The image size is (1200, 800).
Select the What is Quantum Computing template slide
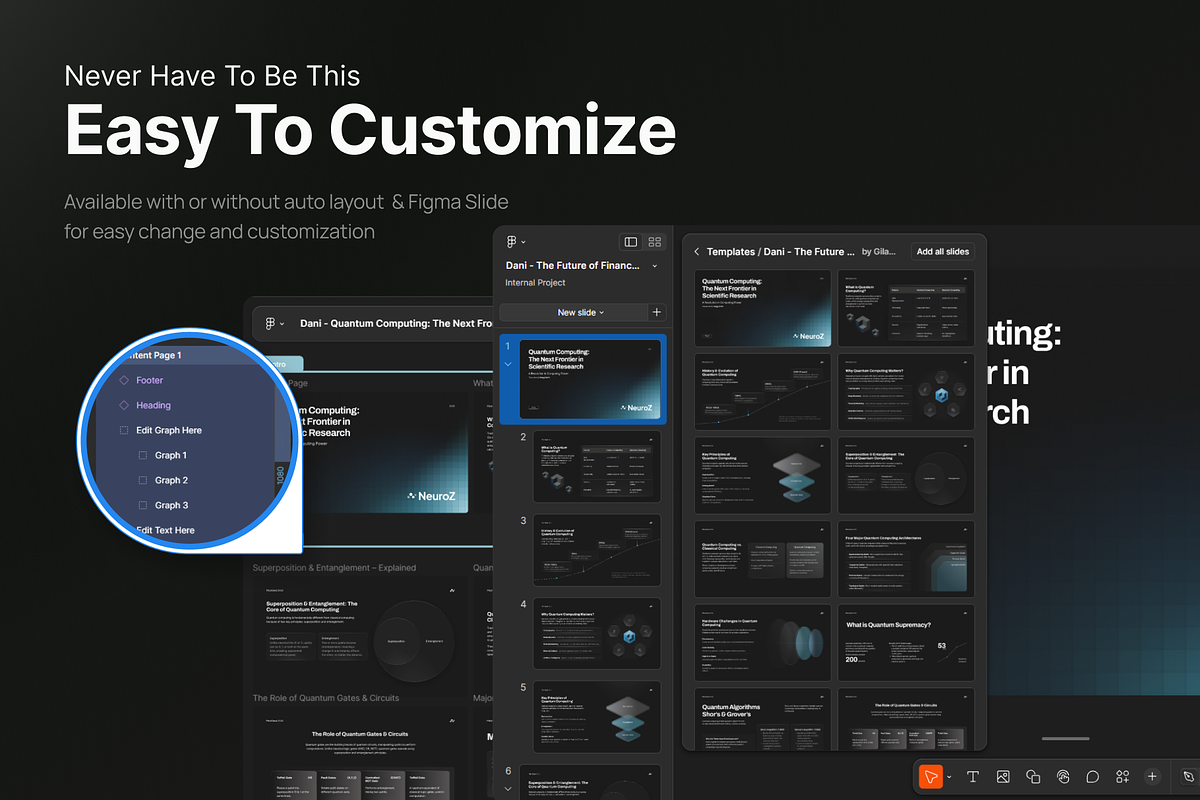pos(906,309)
